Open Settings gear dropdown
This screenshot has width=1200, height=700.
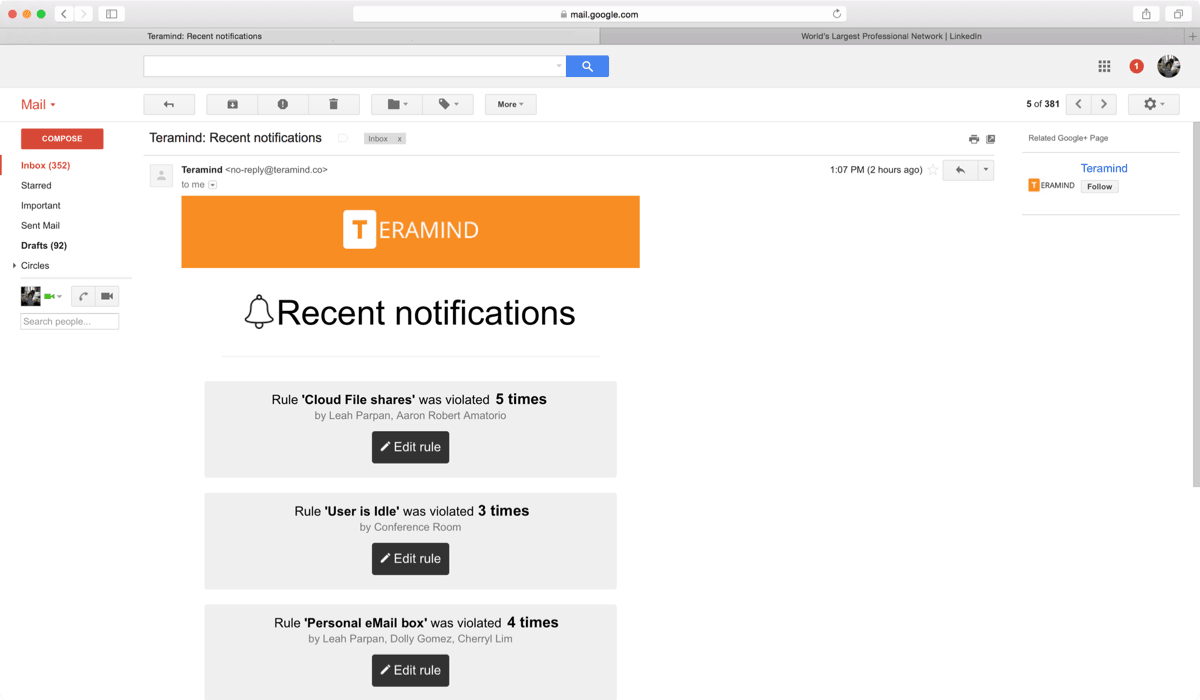click(1154, 104)
